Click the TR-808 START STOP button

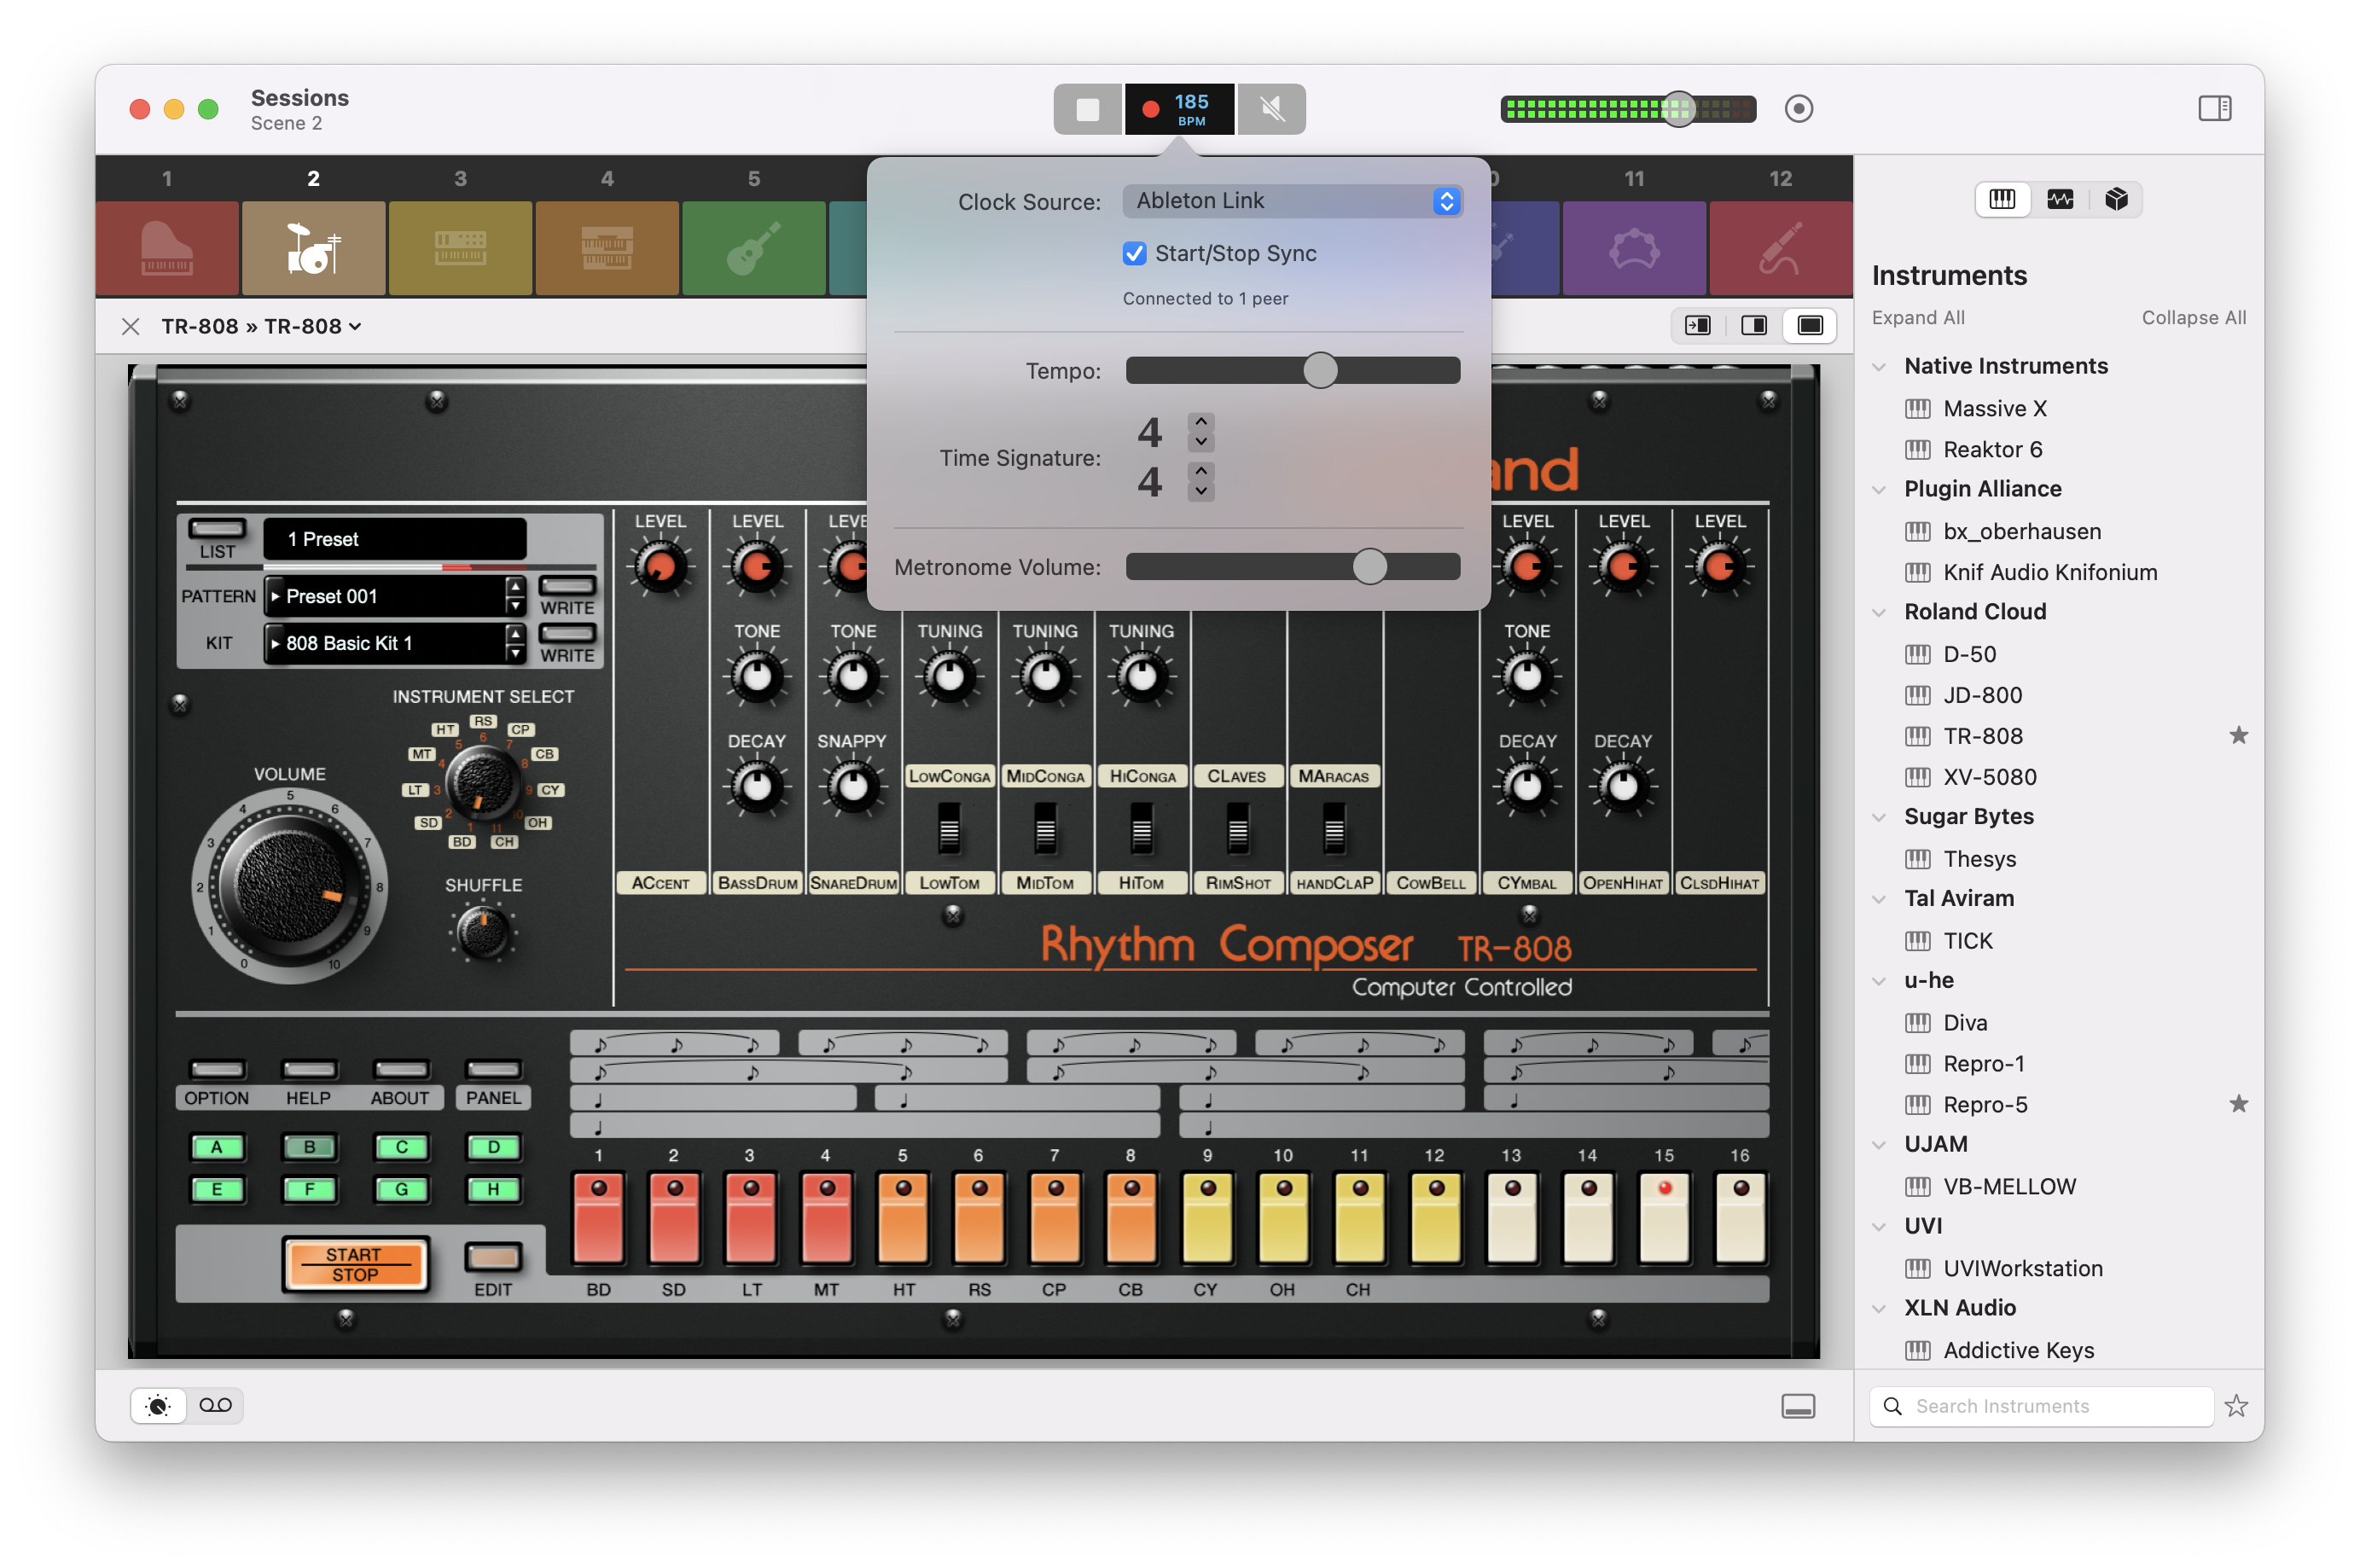355,1264
